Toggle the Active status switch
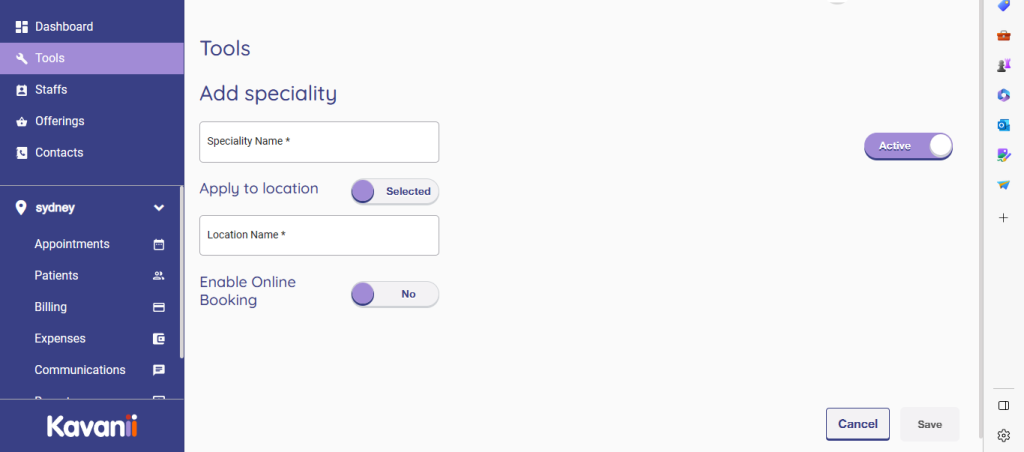 click(x=908, y=146)
